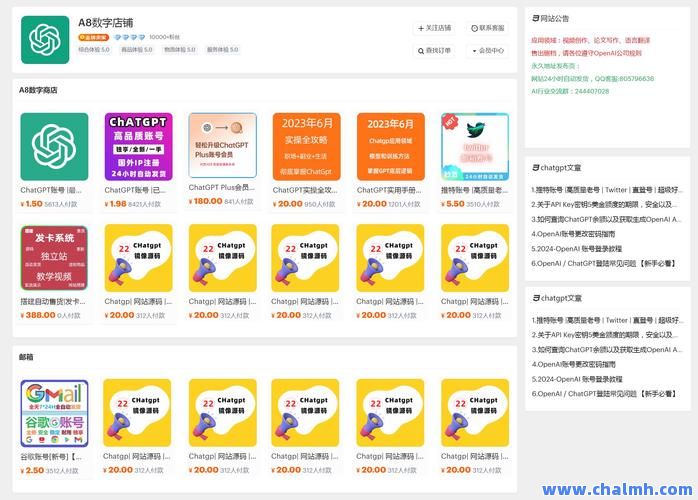
Task: Click the ChatGPT实用手册 product title
Action: pyautogui.click(x=389, y=190)
